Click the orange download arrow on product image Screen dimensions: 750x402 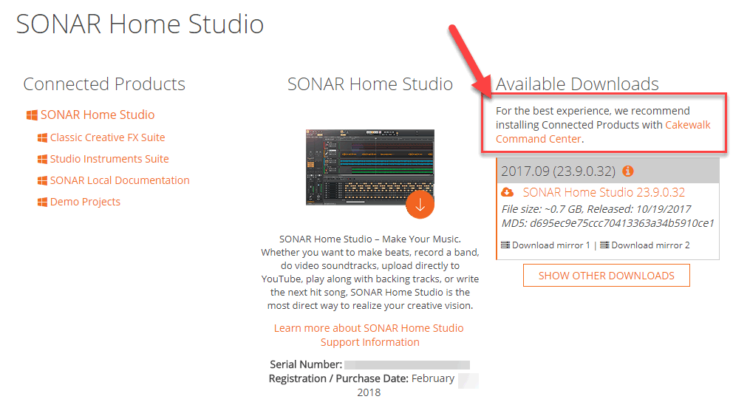[x=420, y=204]
